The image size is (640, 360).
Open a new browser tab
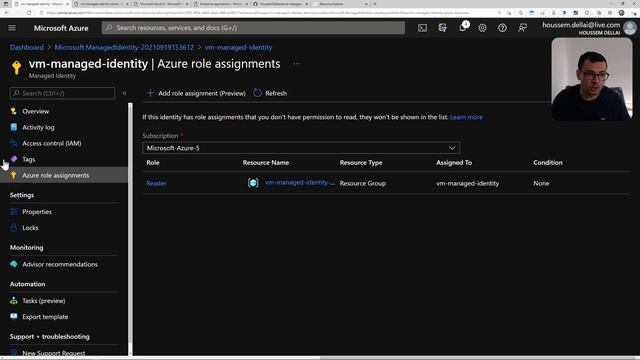(x=375, y=4)
